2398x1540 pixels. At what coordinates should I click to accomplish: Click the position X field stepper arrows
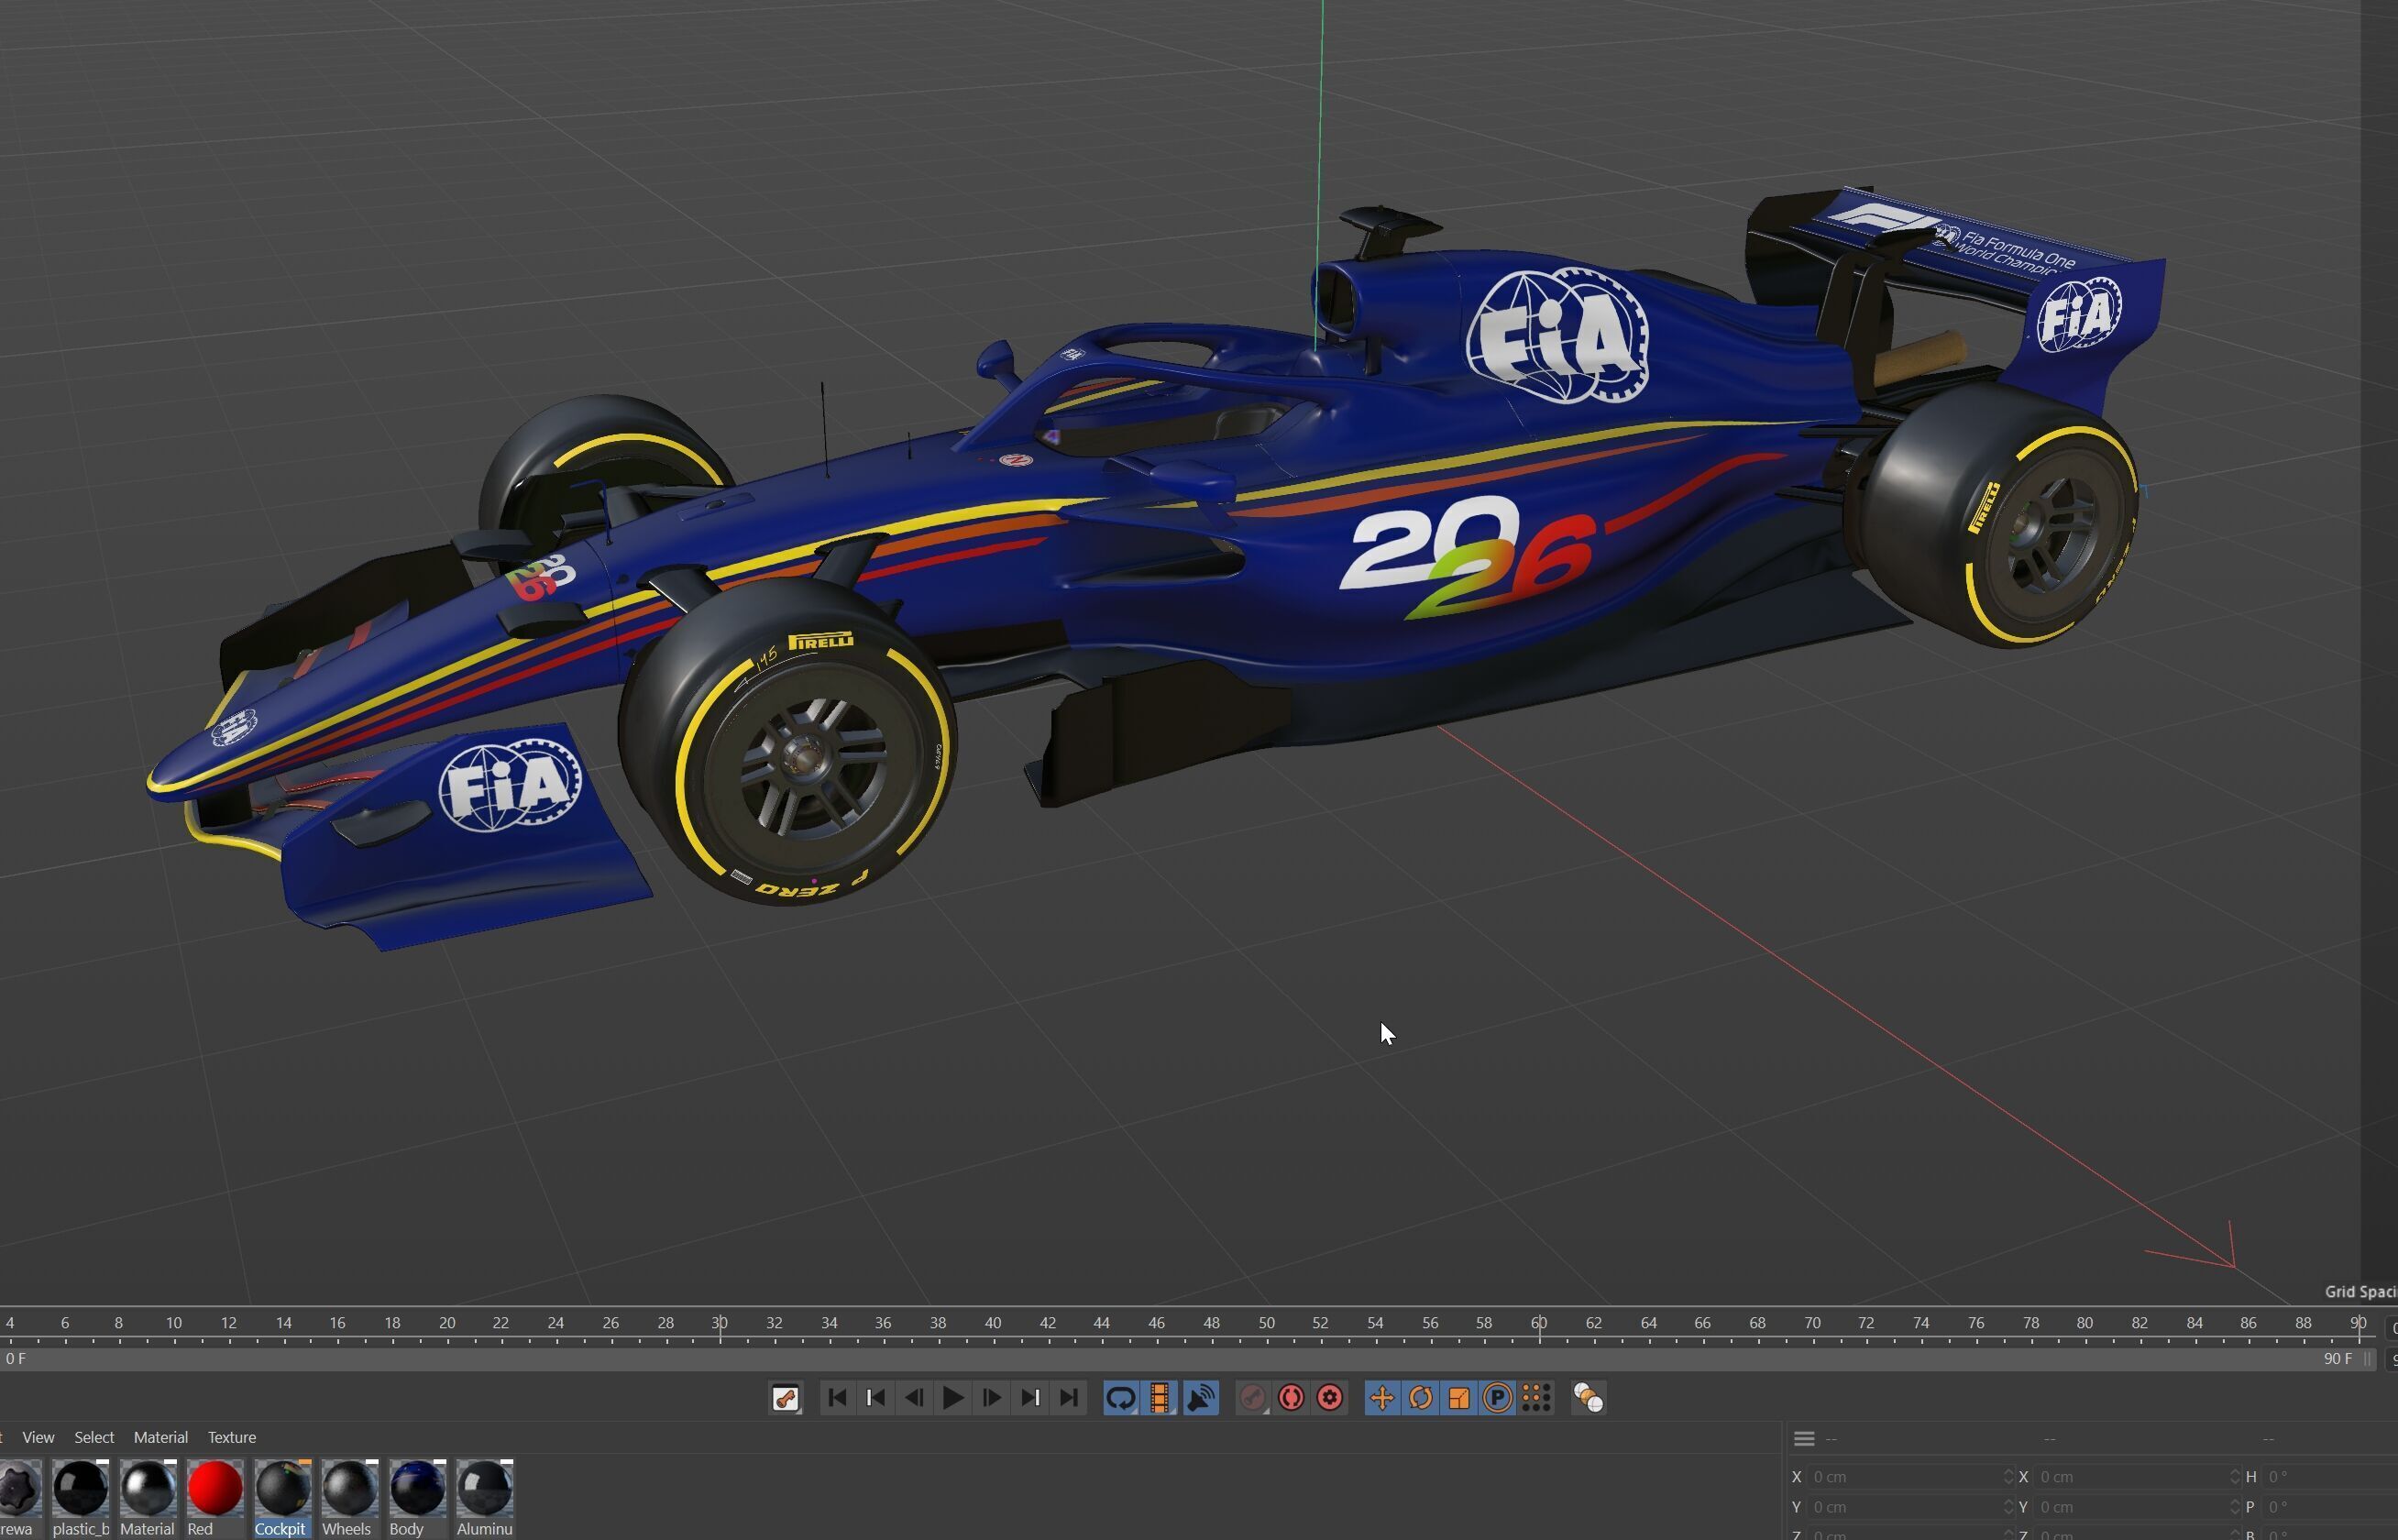tap(2008, 1477)
